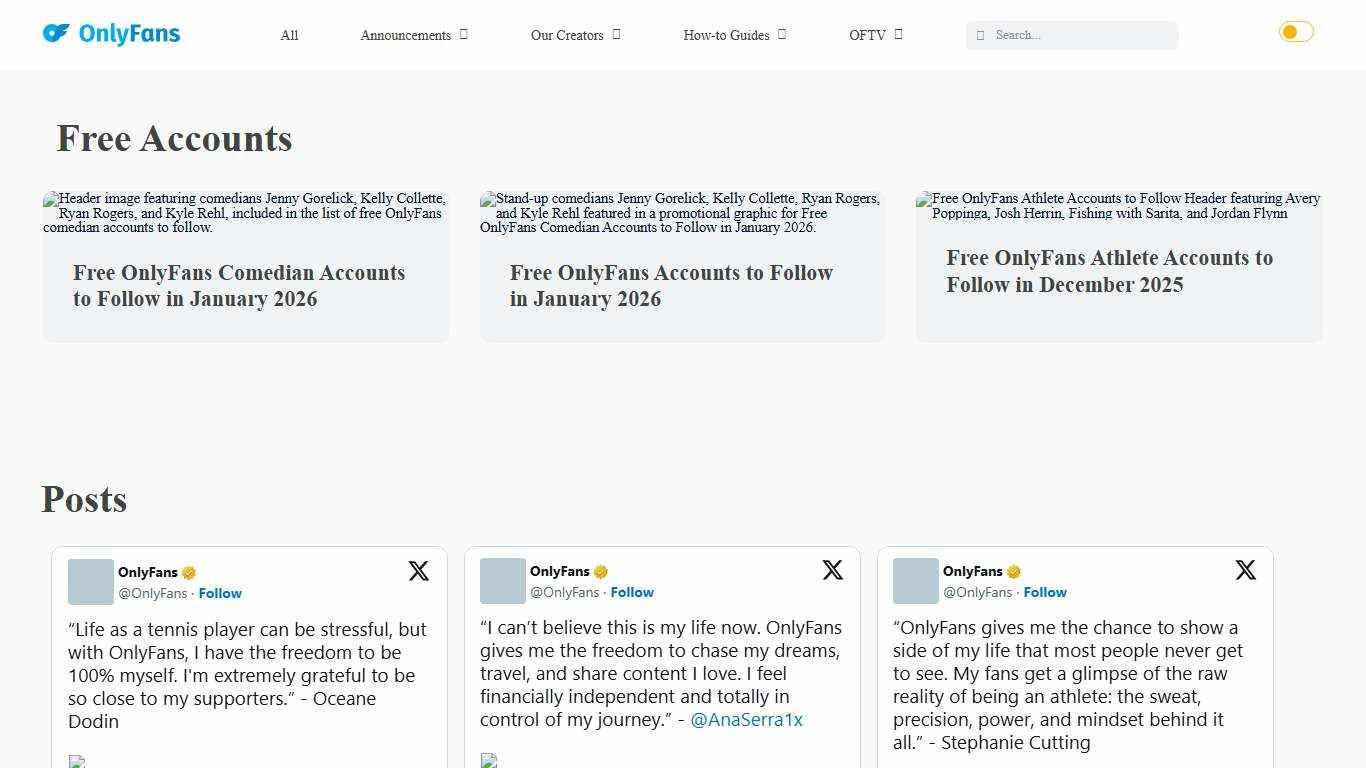This screenshot has height=768, width=1366.
Task: Open the avatar on the Stephanie Cutting post
Action: tap(915, 581)
